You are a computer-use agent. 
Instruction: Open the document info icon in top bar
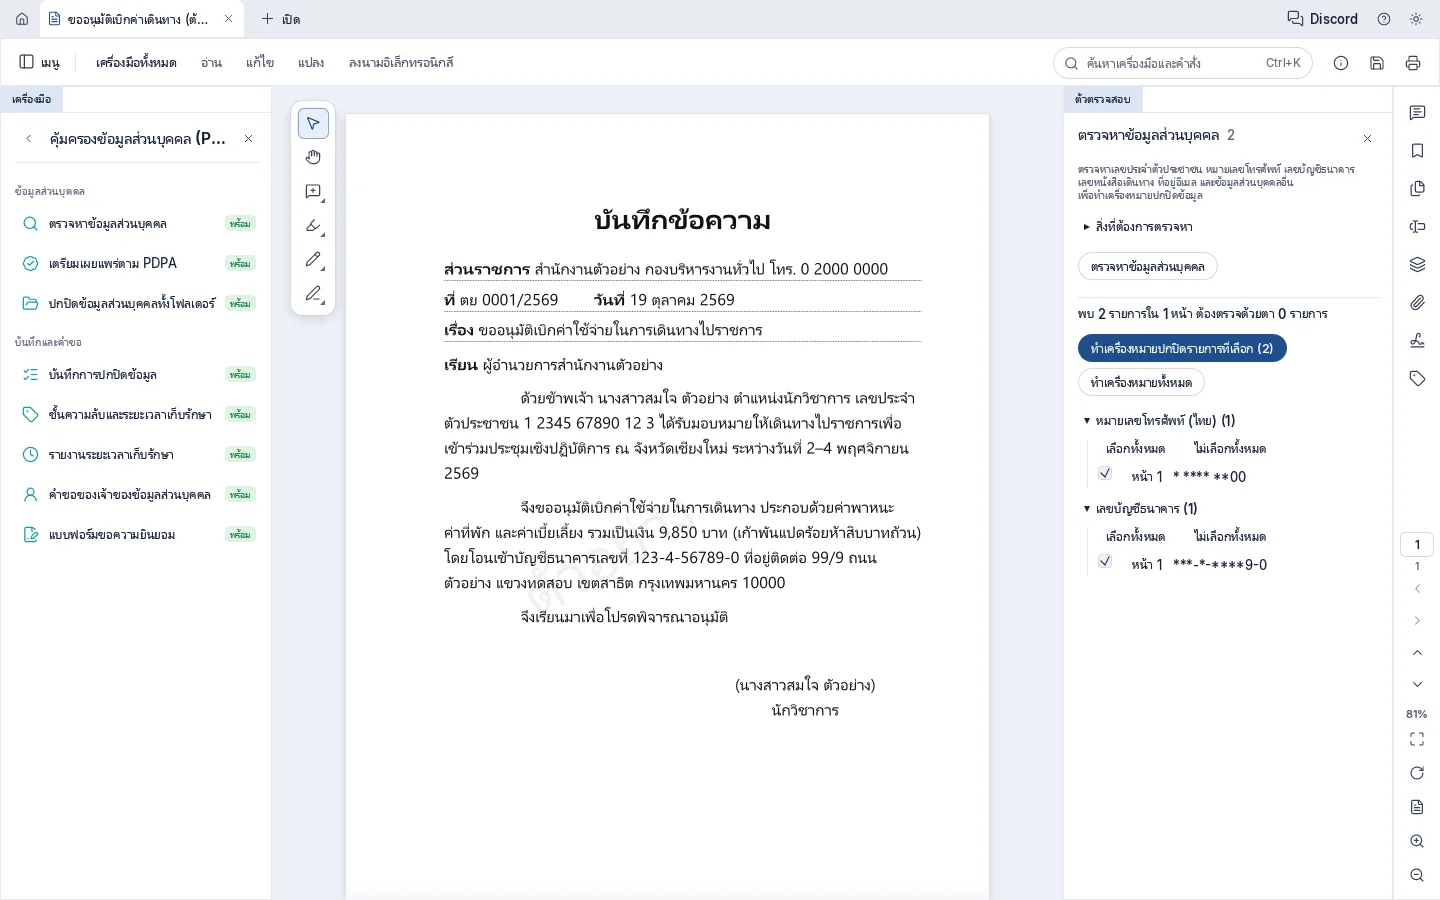[1341, 63]
